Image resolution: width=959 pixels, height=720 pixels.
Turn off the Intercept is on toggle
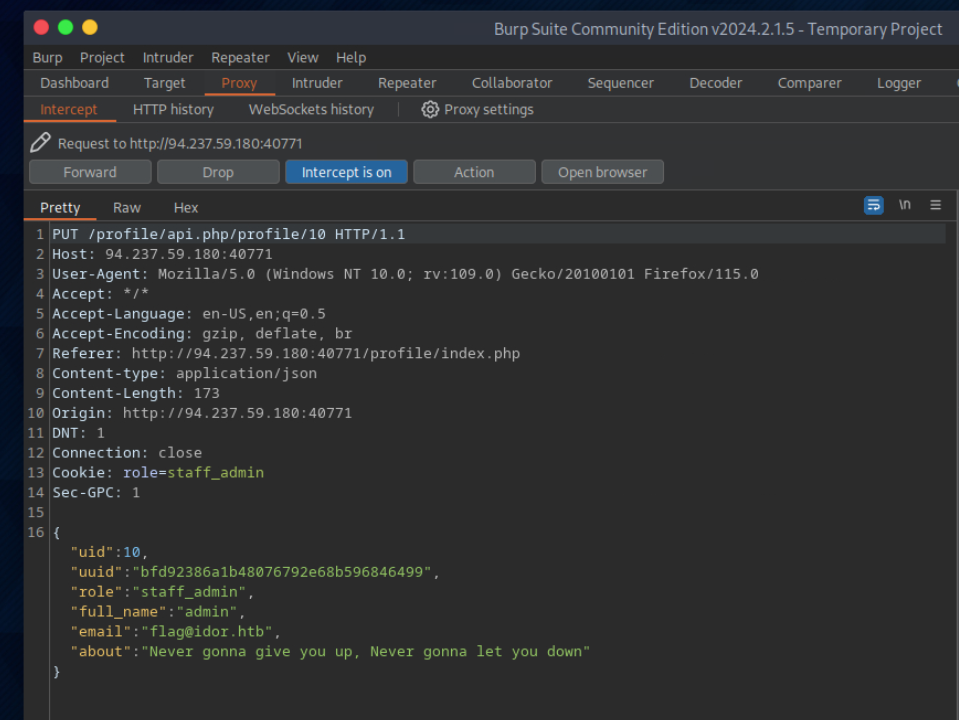[346, 172]
